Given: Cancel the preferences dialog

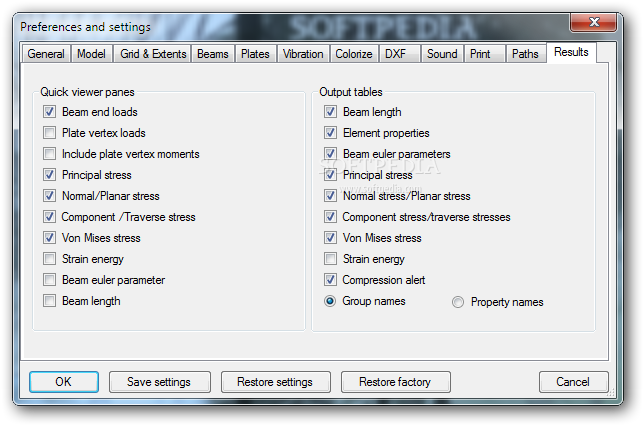Looking at the screenshot, I should [x=573, y=382].
